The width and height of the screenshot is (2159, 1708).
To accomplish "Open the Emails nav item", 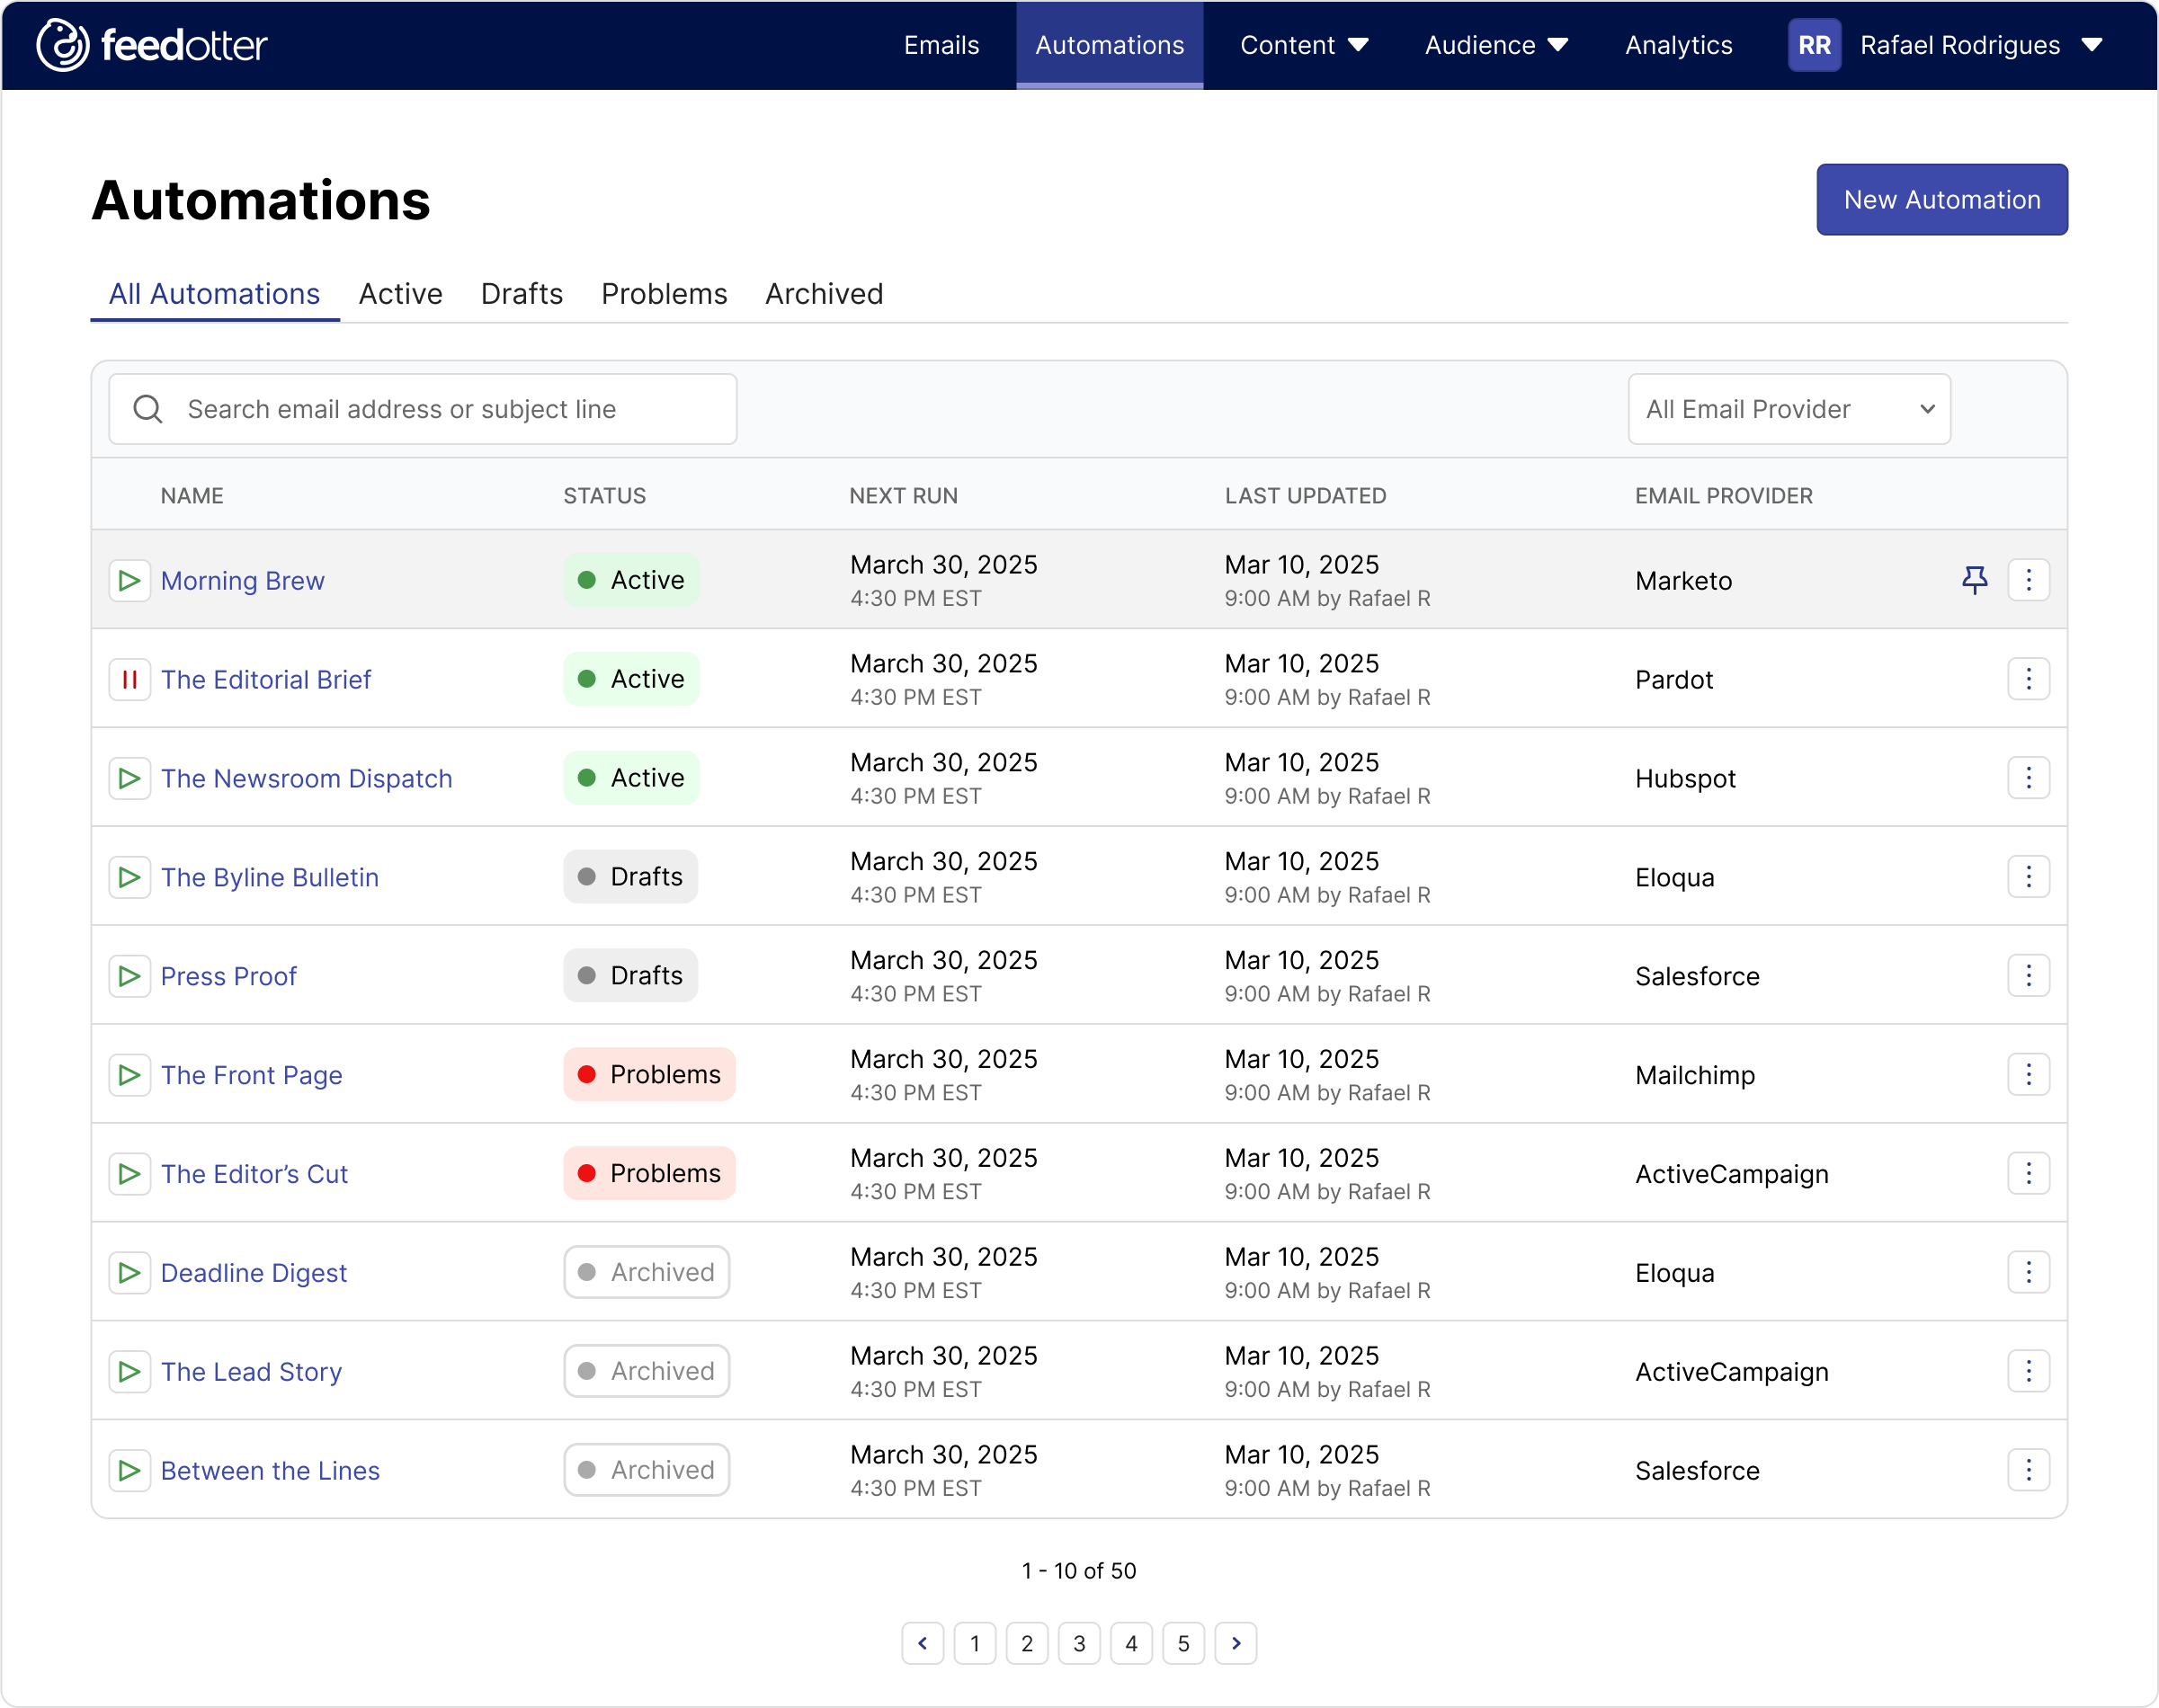I will click(x=941, y=45).
